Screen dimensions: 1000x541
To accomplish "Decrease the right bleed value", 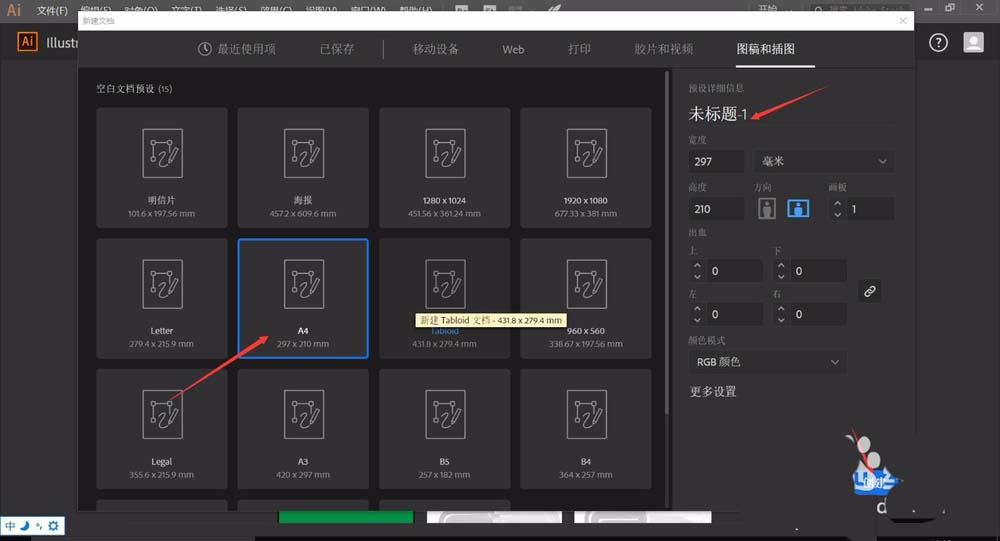I will 781,320.
